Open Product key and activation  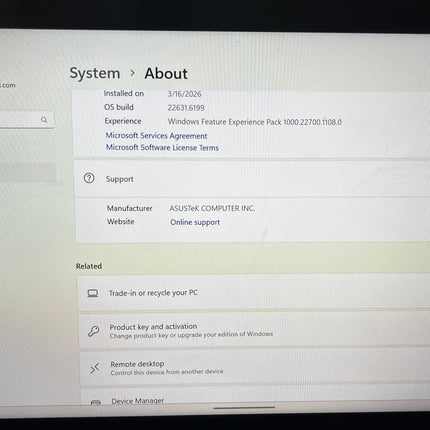click(255, 330)
